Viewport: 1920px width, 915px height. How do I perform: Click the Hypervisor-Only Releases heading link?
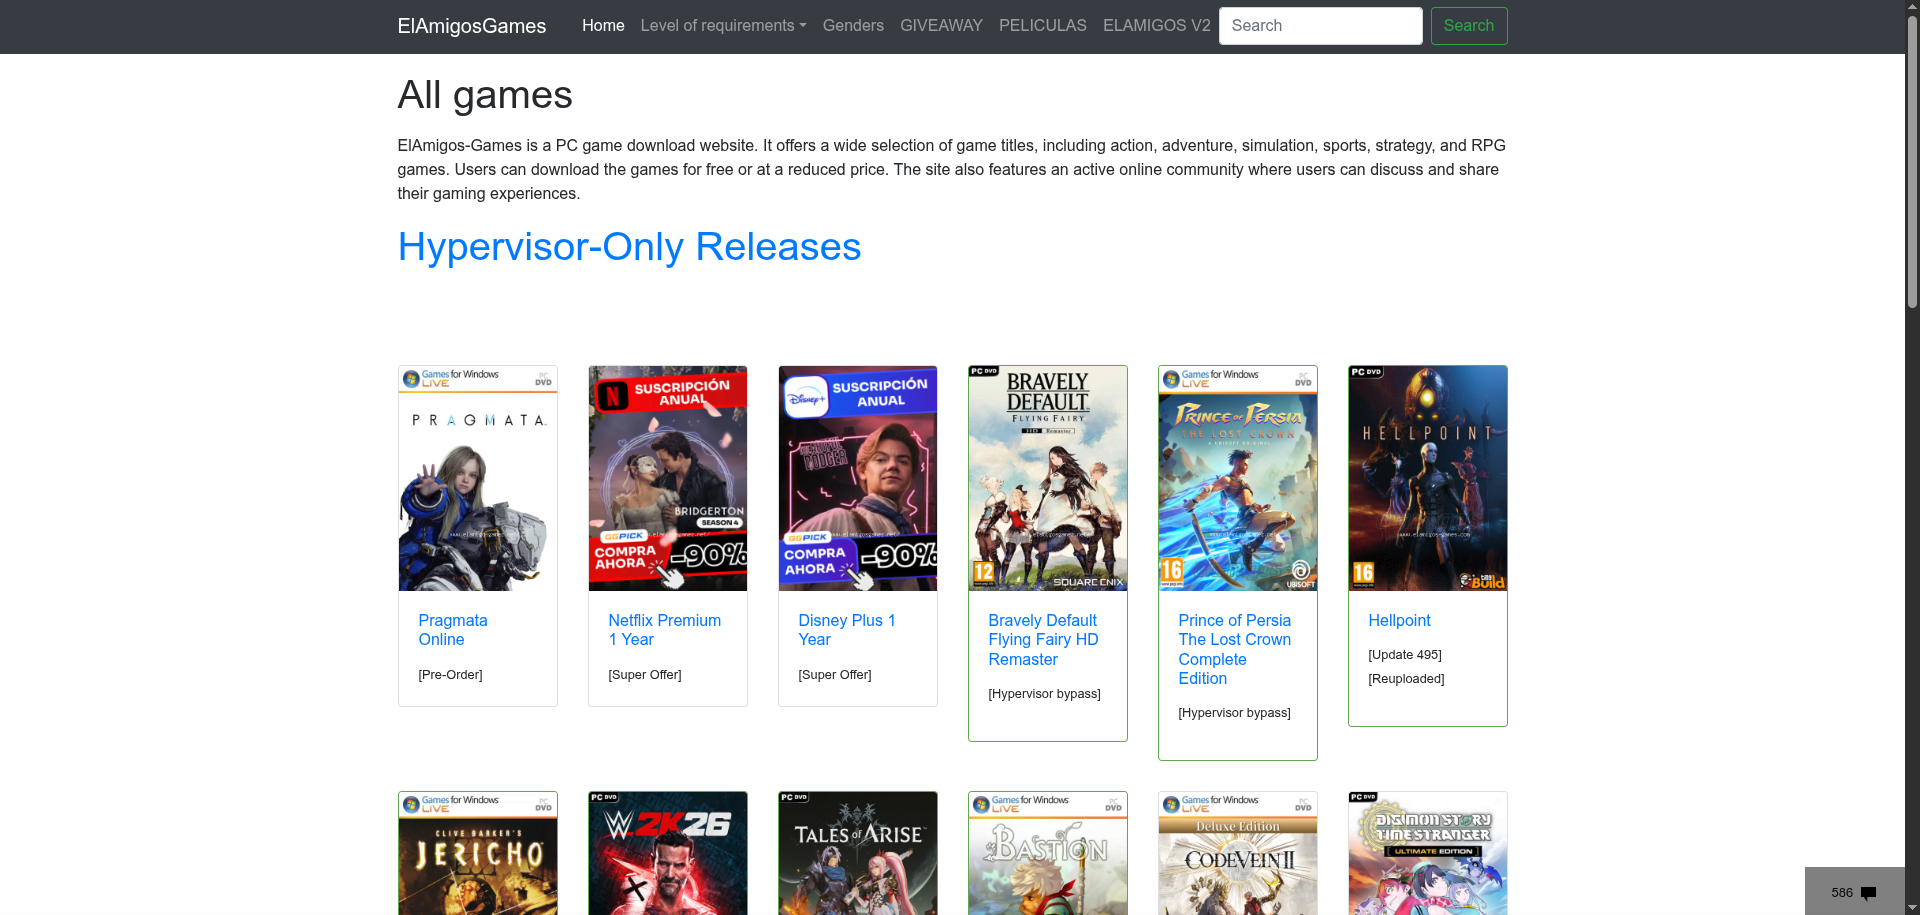click(629, 247)
